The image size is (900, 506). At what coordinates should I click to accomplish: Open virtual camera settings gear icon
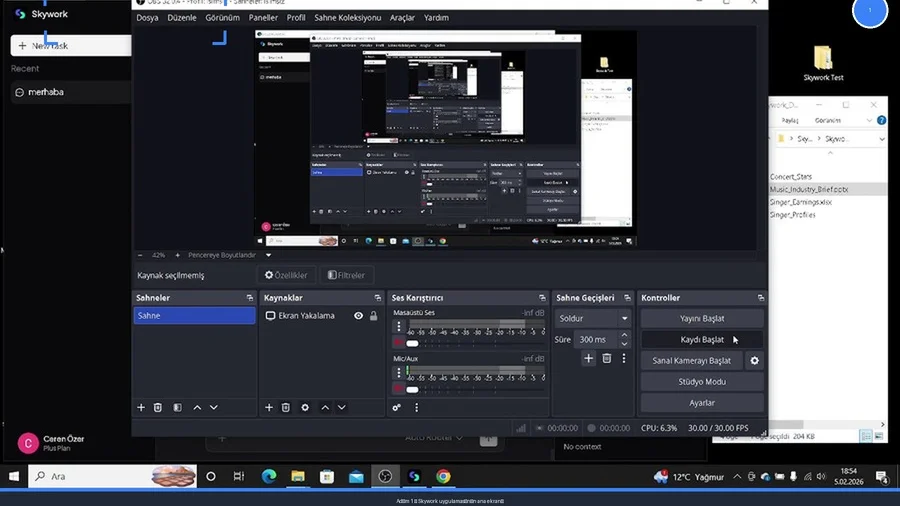coord(754,361)
